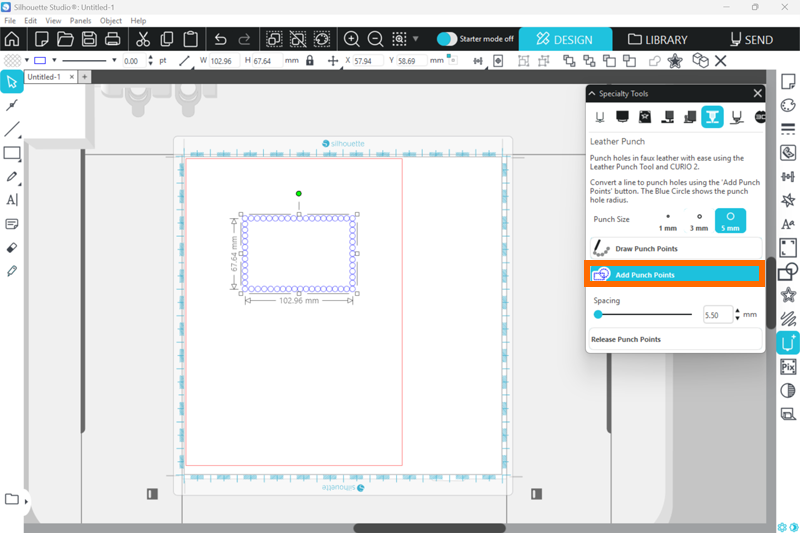Open the Panels menu
The image size is (800, 533).
(x=81, y=20)
